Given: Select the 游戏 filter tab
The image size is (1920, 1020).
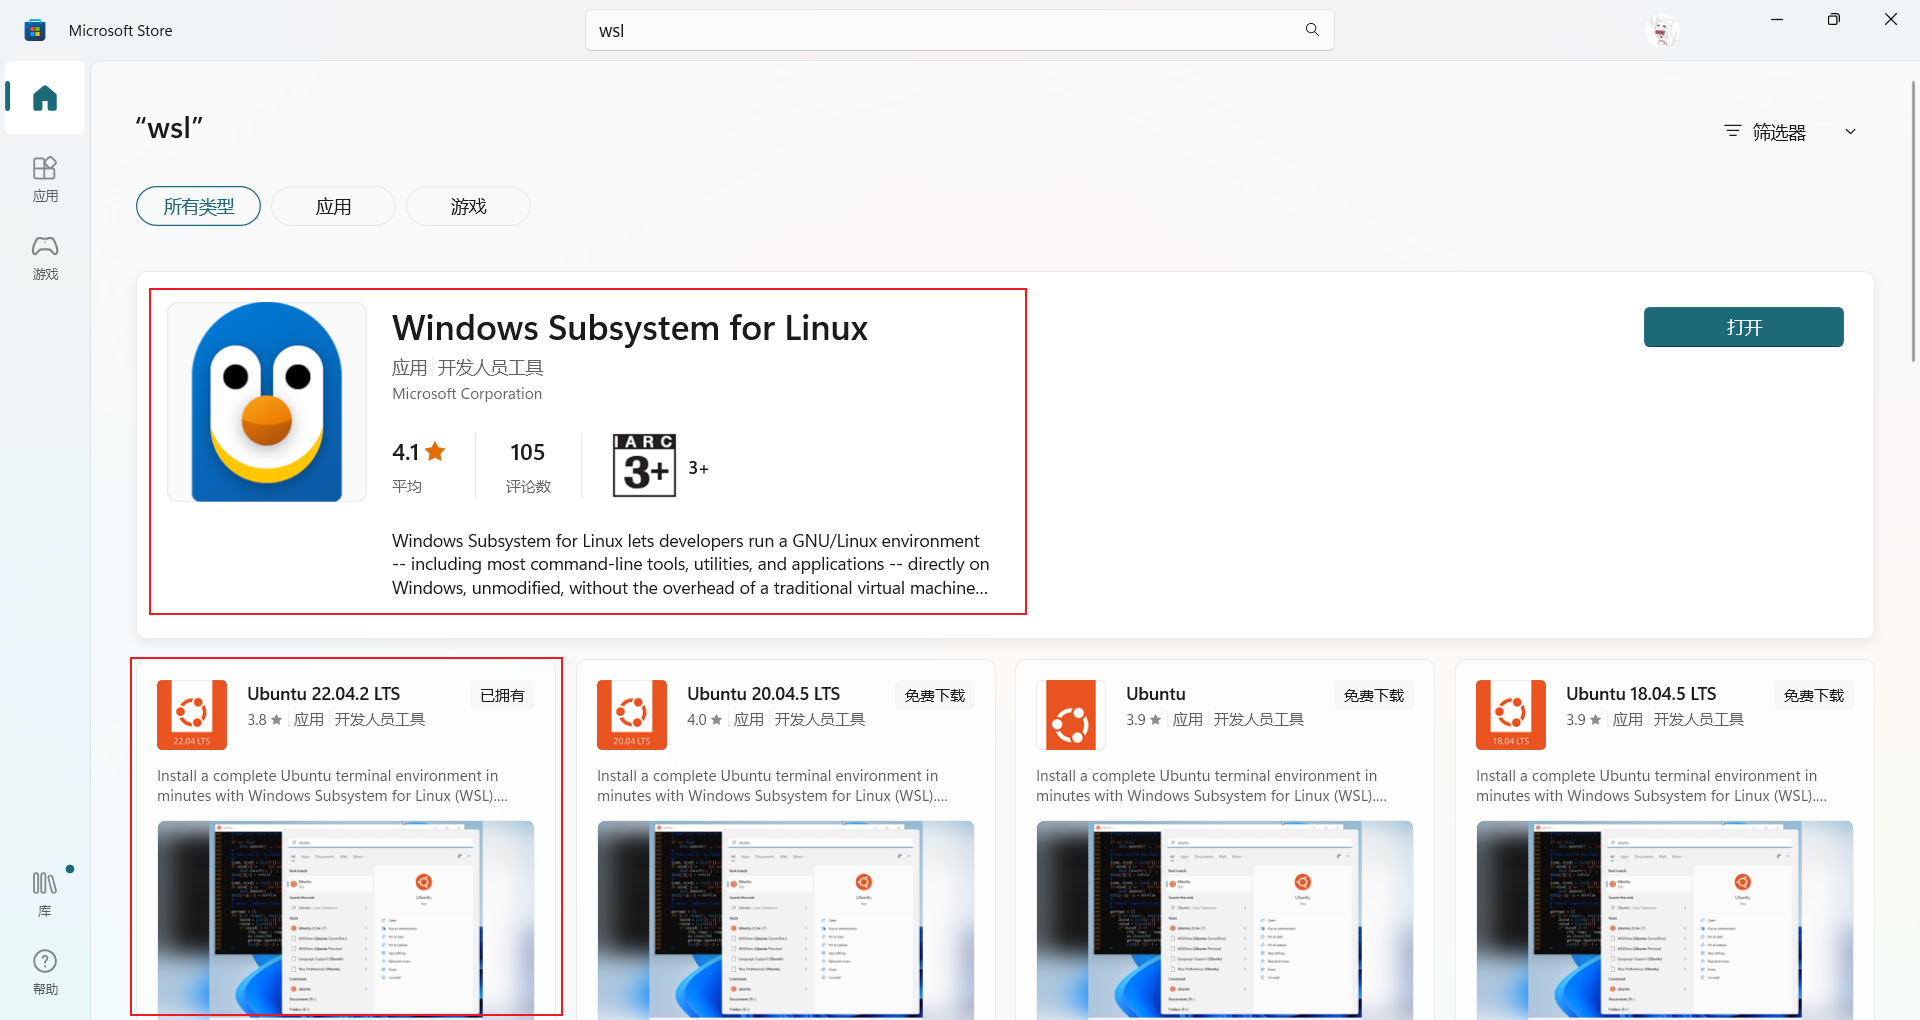Looking at the screenshot, I should pos(468,206).
